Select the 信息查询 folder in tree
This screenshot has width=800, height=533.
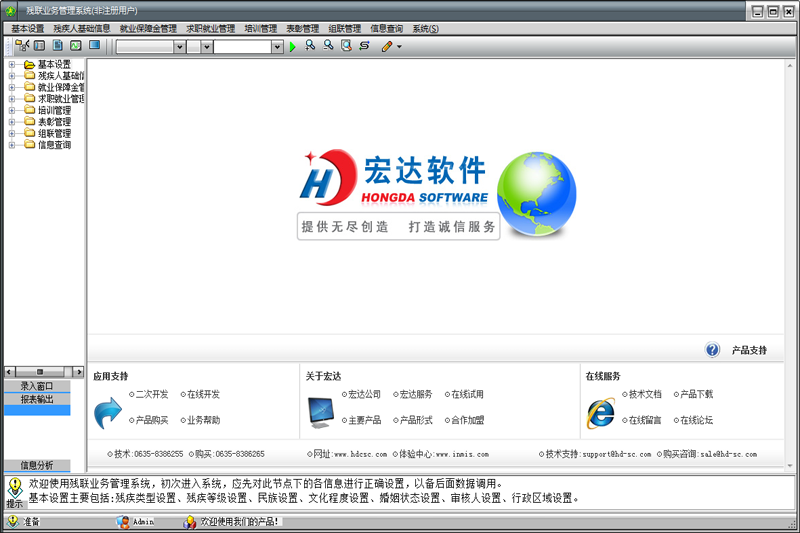pyautogui.click(x=54, y=145)
